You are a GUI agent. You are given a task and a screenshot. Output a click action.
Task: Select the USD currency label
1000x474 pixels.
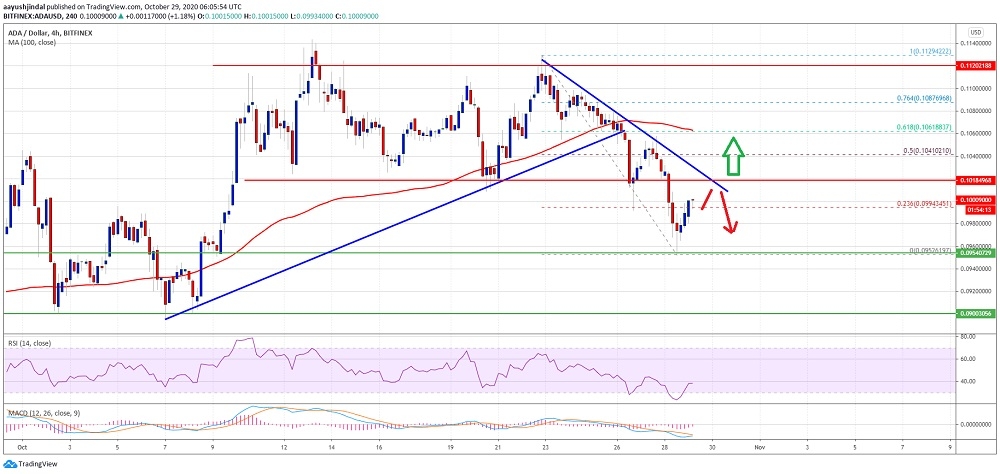click(975, 31)
